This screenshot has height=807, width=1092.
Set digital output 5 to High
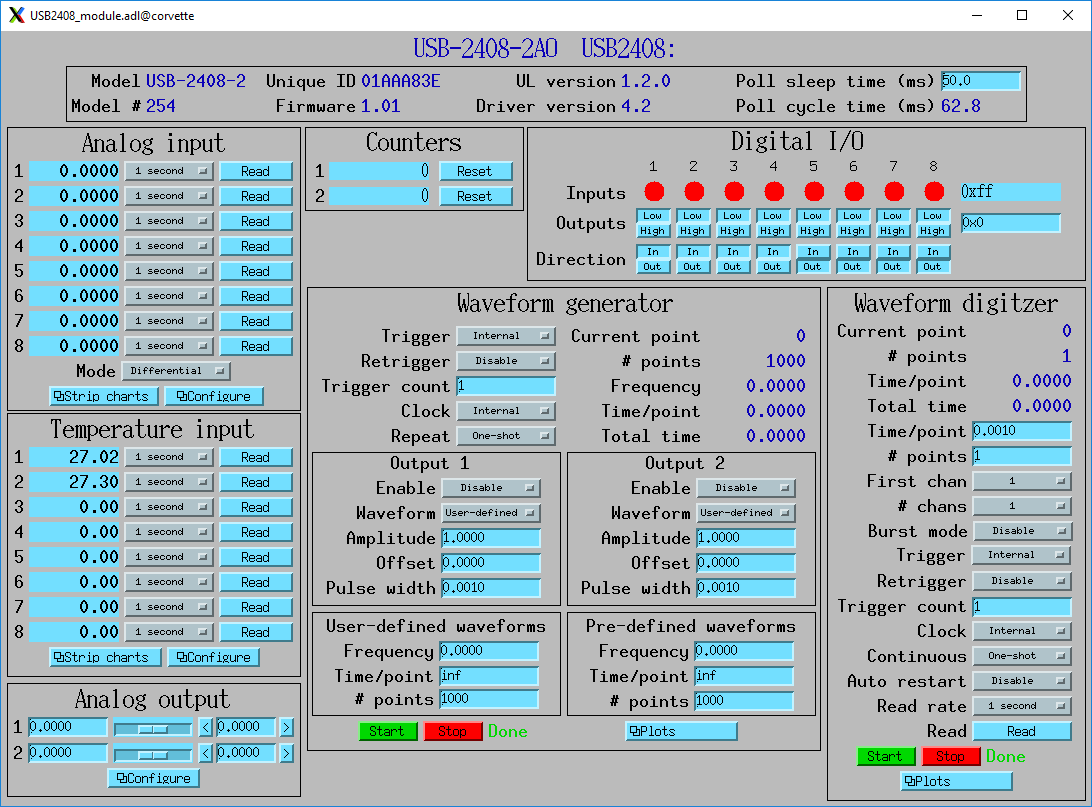[813, 230]
